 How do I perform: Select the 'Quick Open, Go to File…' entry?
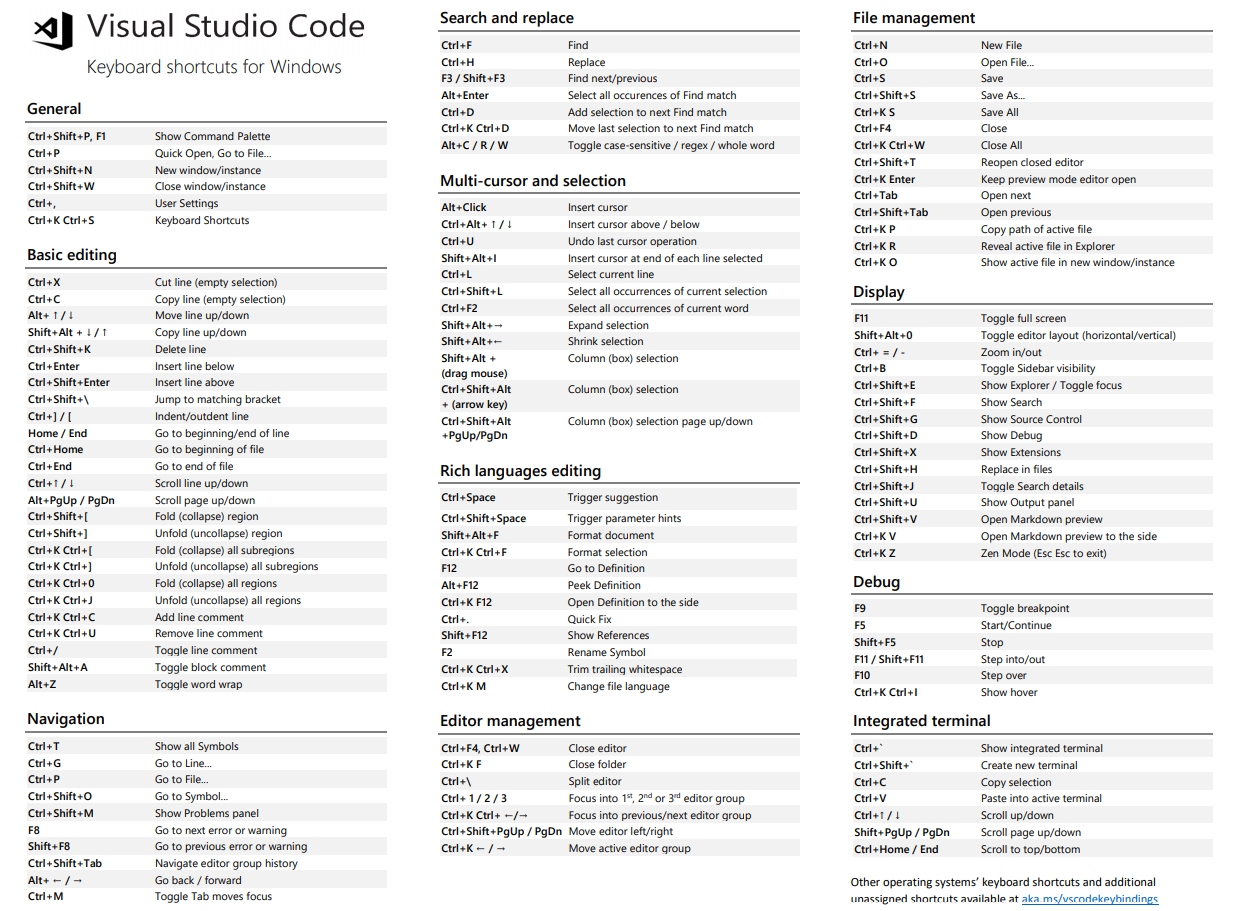tap(213, 153)
